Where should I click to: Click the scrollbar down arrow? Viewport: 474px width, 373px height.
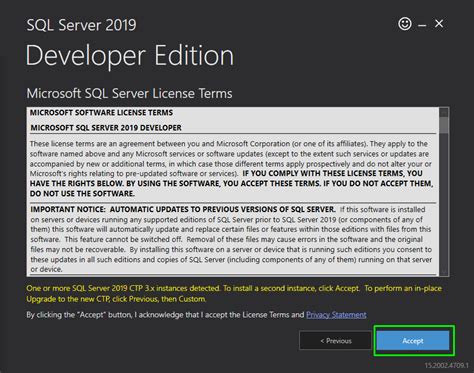pyautogui.click(x=444, y=272)
